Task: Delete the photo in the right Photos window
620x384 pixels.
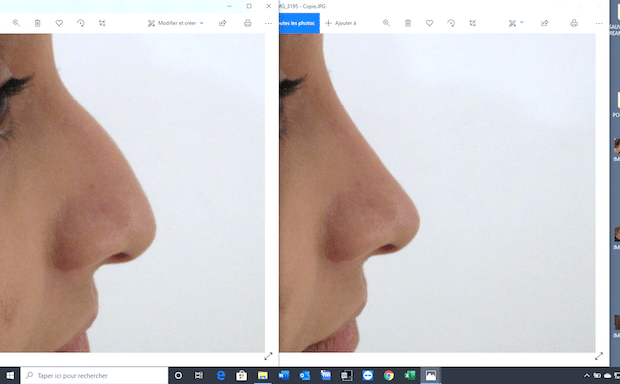Action: point(408,23)
